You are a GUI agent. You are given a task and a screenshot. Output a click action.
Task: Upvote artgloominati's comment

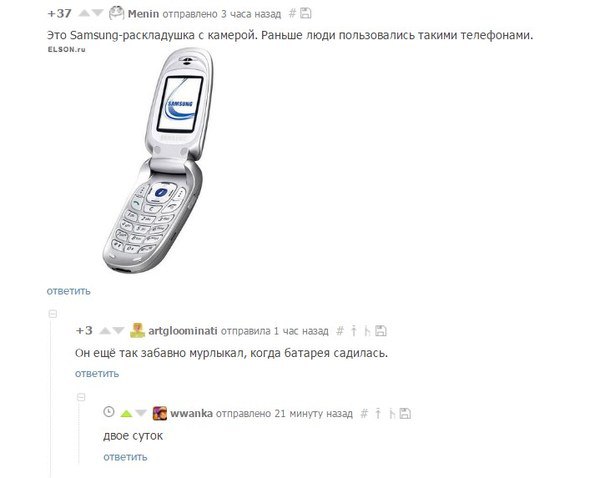pyautogui.click(x=105, y=331)
